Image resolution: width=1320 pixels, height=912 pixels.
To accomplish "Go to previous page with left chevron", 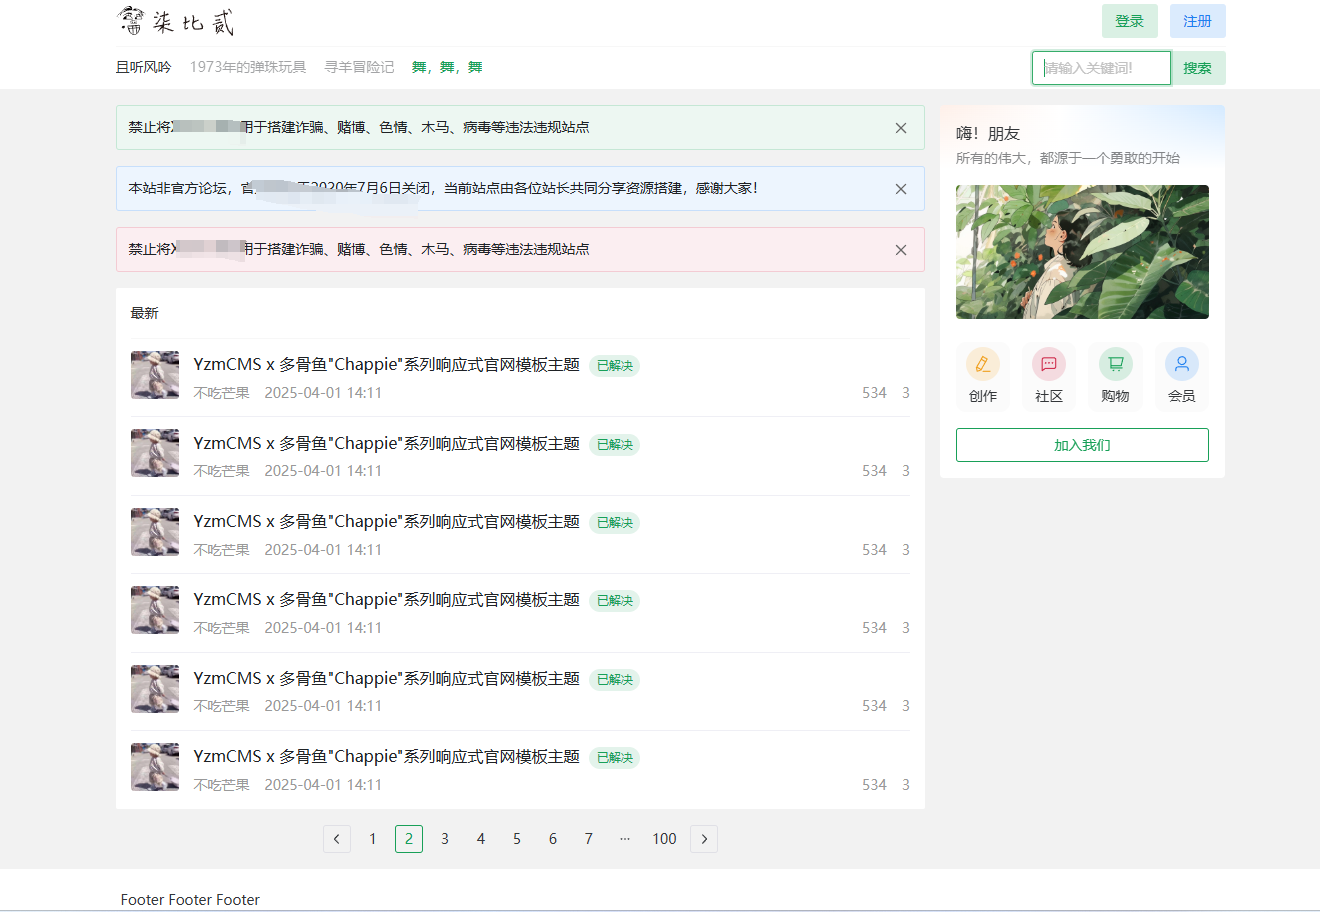I will point(337,839).
